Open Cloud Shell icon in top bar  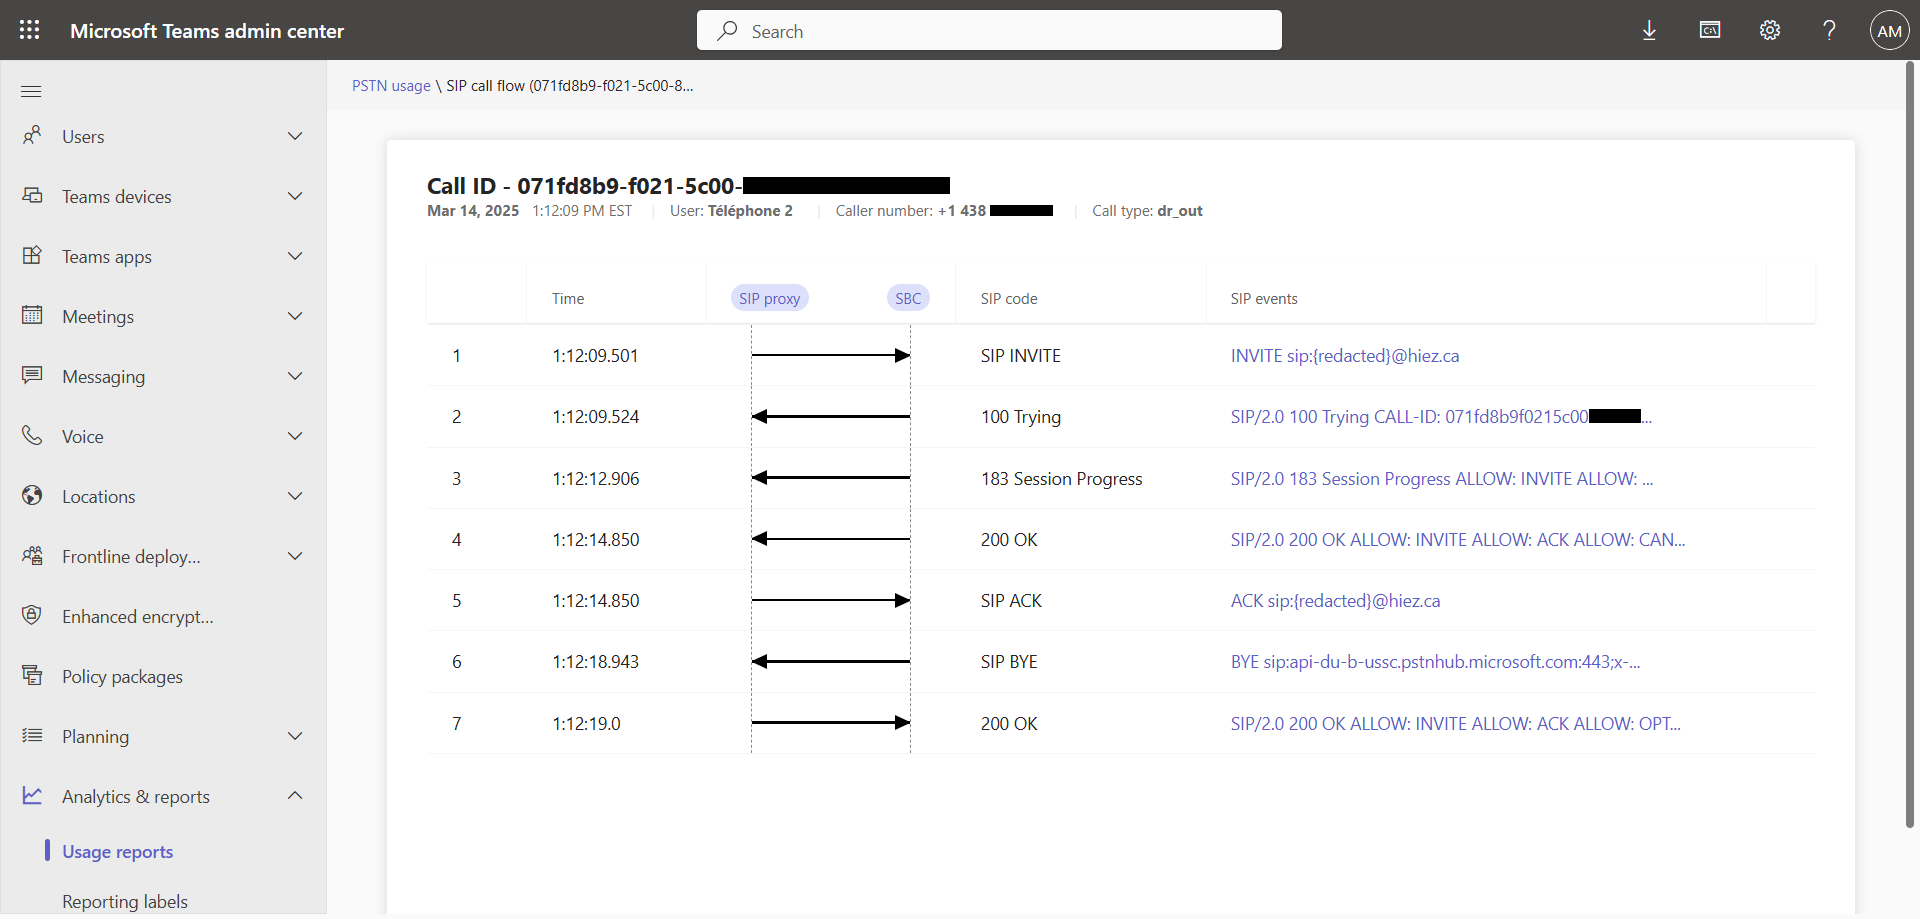[x=1710, y=30]
